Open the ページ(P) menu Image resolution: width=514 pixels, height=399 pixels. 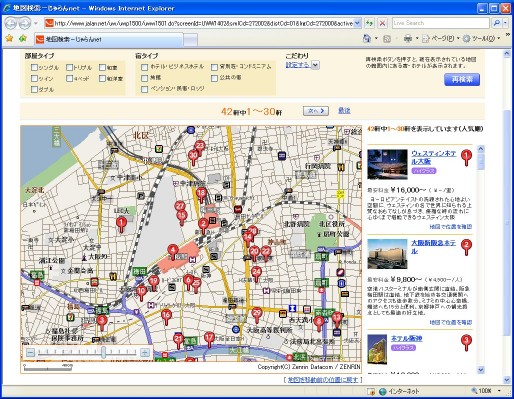(x=441, y=39)
